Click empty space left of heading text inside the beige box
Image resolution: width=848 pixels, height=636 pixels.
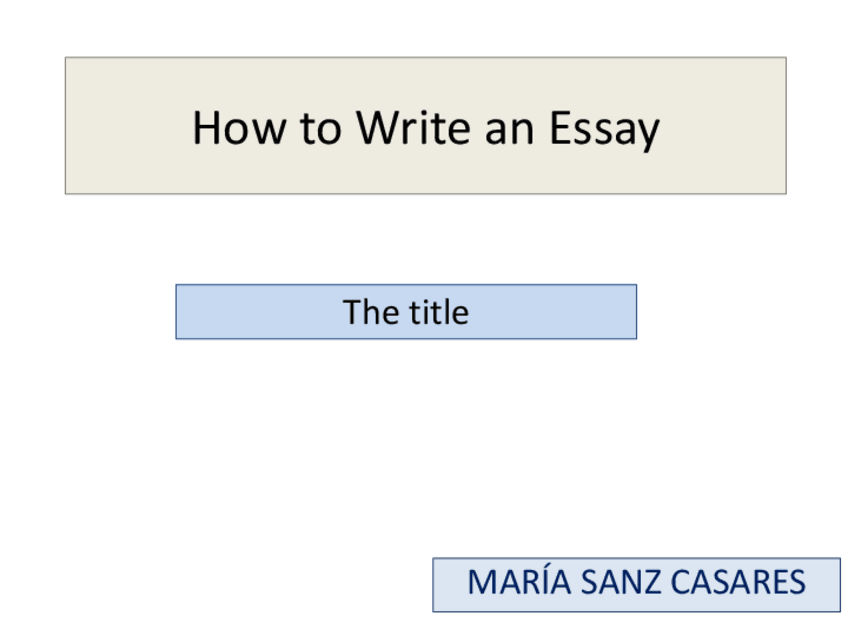pyautogui.click(x=125, y=125)
